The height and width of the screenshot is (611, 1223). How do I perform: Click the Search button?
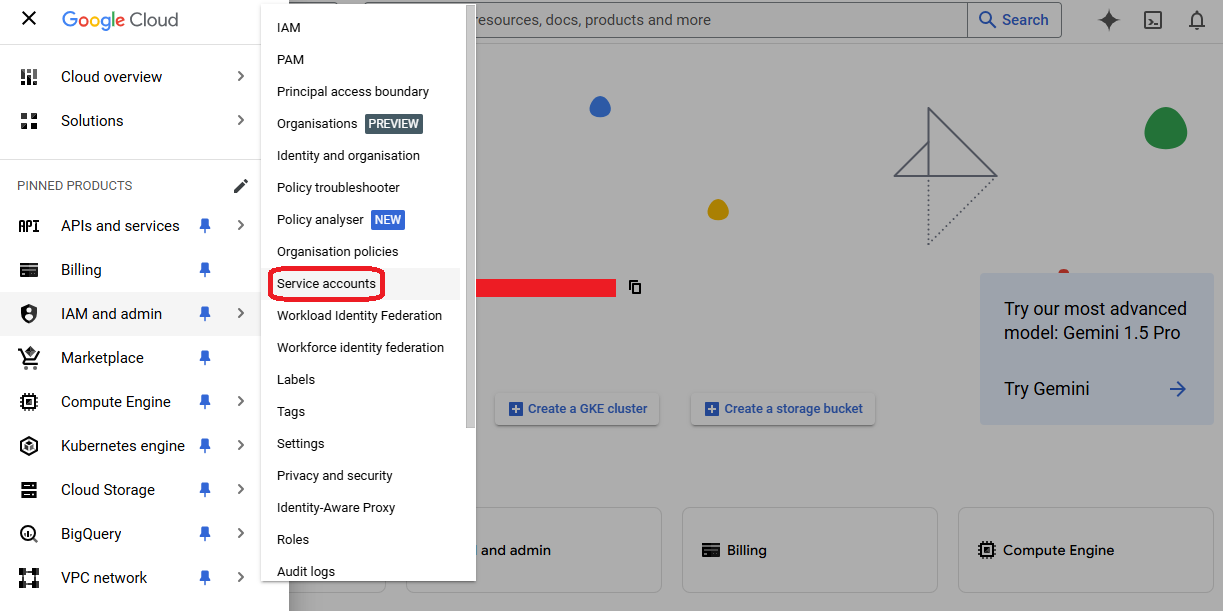1013,20
